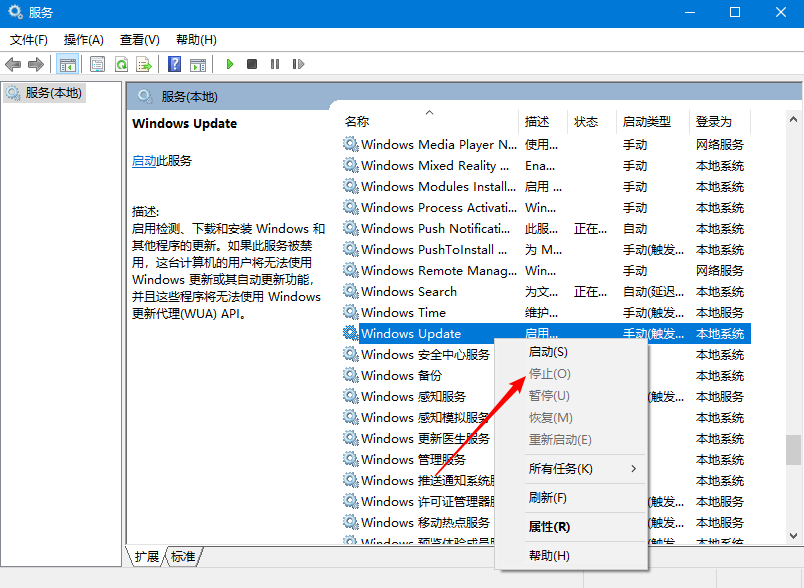Choose 停止(O) in the context menu
This screenshot has height=588, width=804.
point(571,374)
